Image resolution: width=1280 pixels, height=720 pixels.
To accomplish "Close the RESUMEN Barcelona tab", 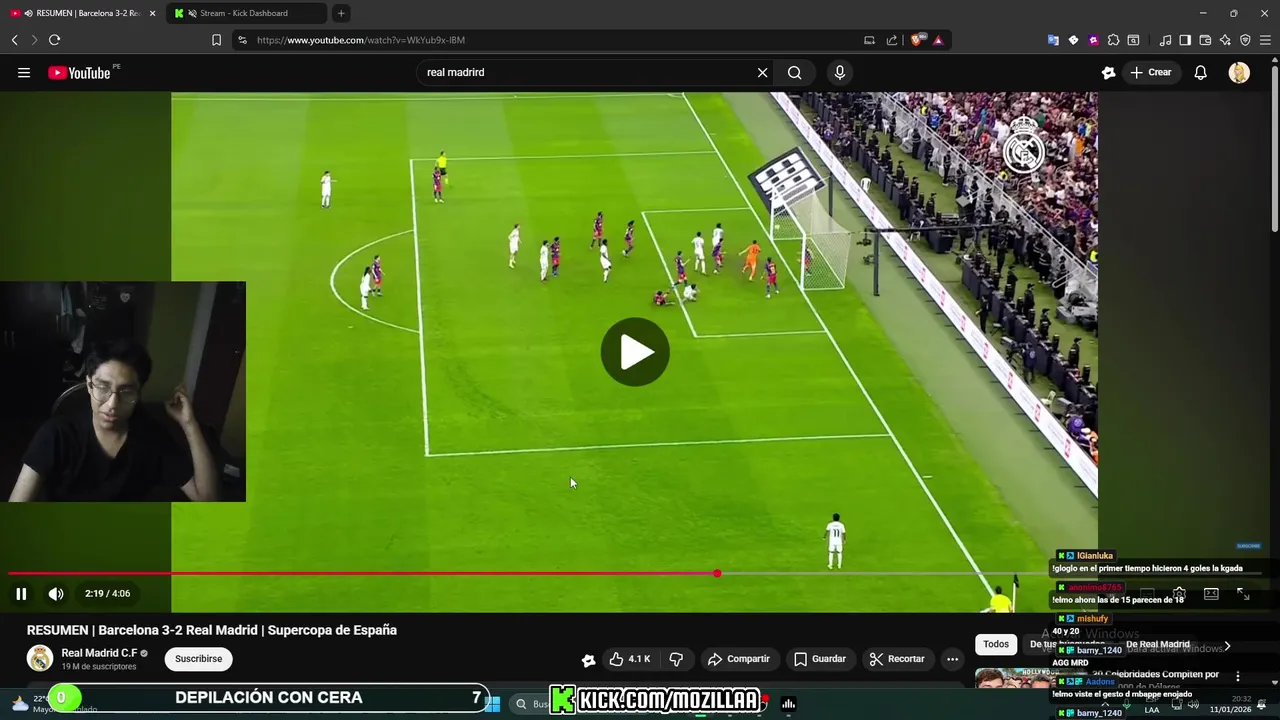I will click(153, 13).
